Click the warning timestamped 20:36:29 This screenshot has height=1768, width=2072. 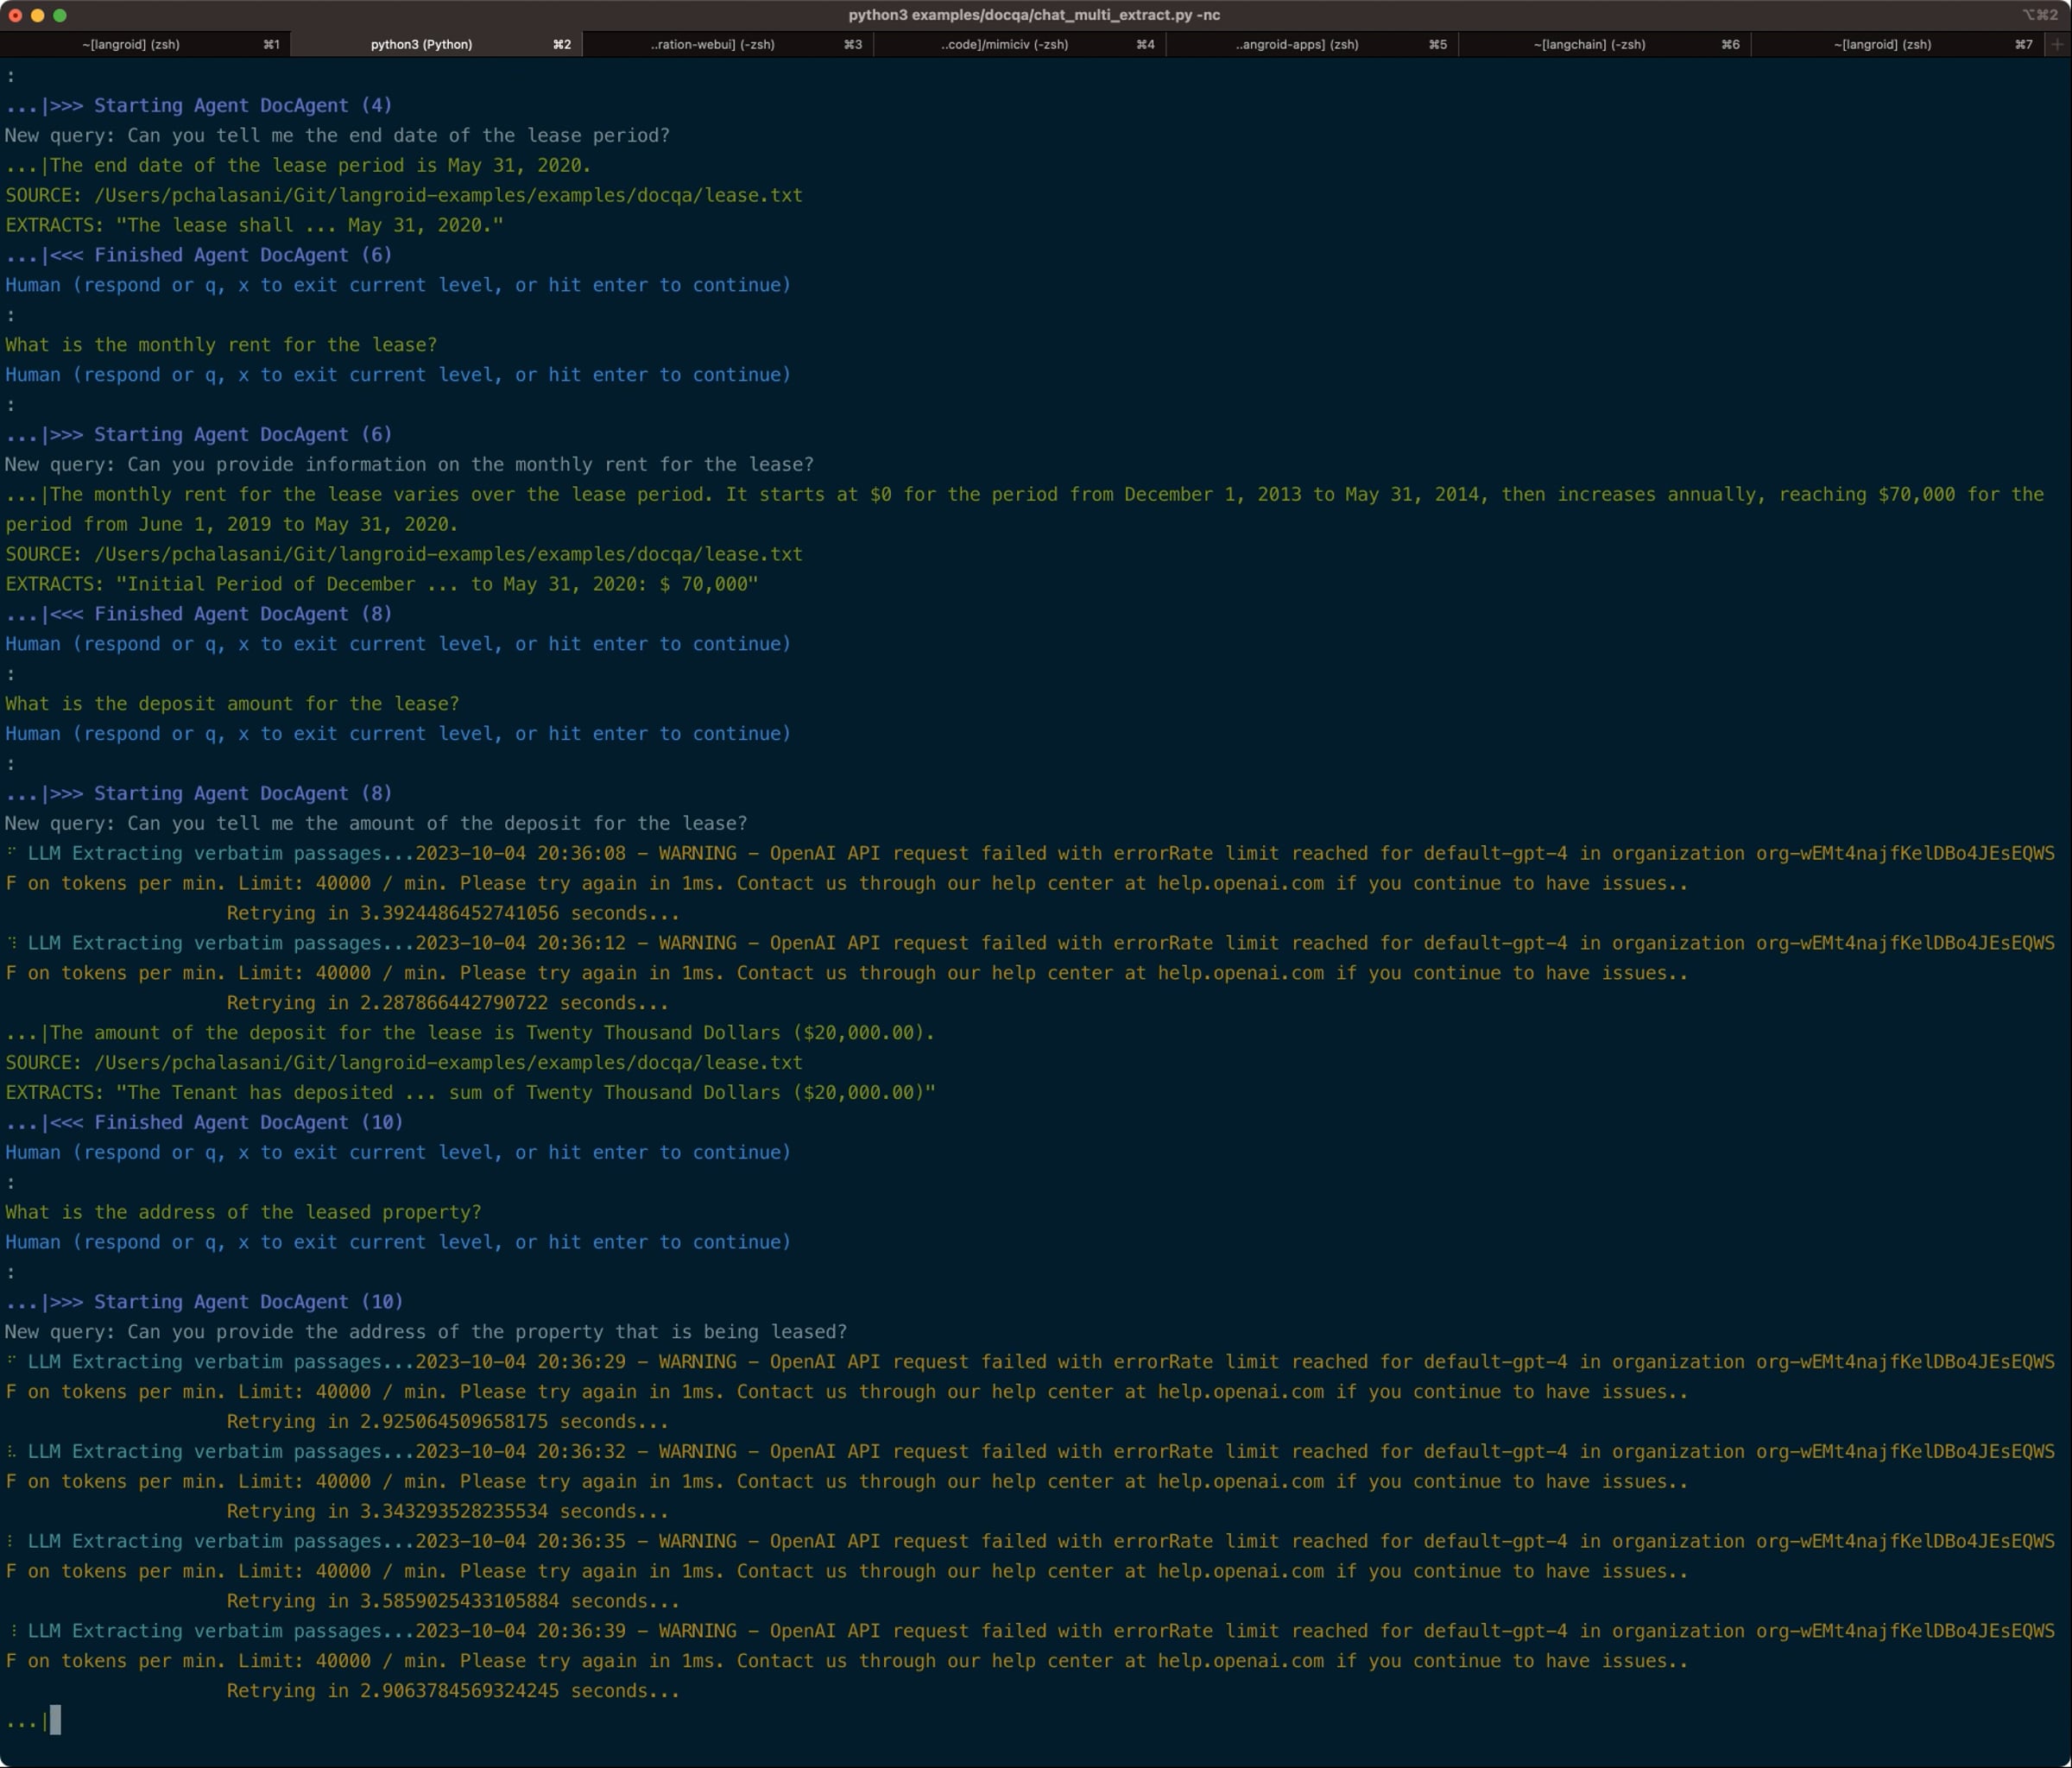(x=1030, y=1377)
